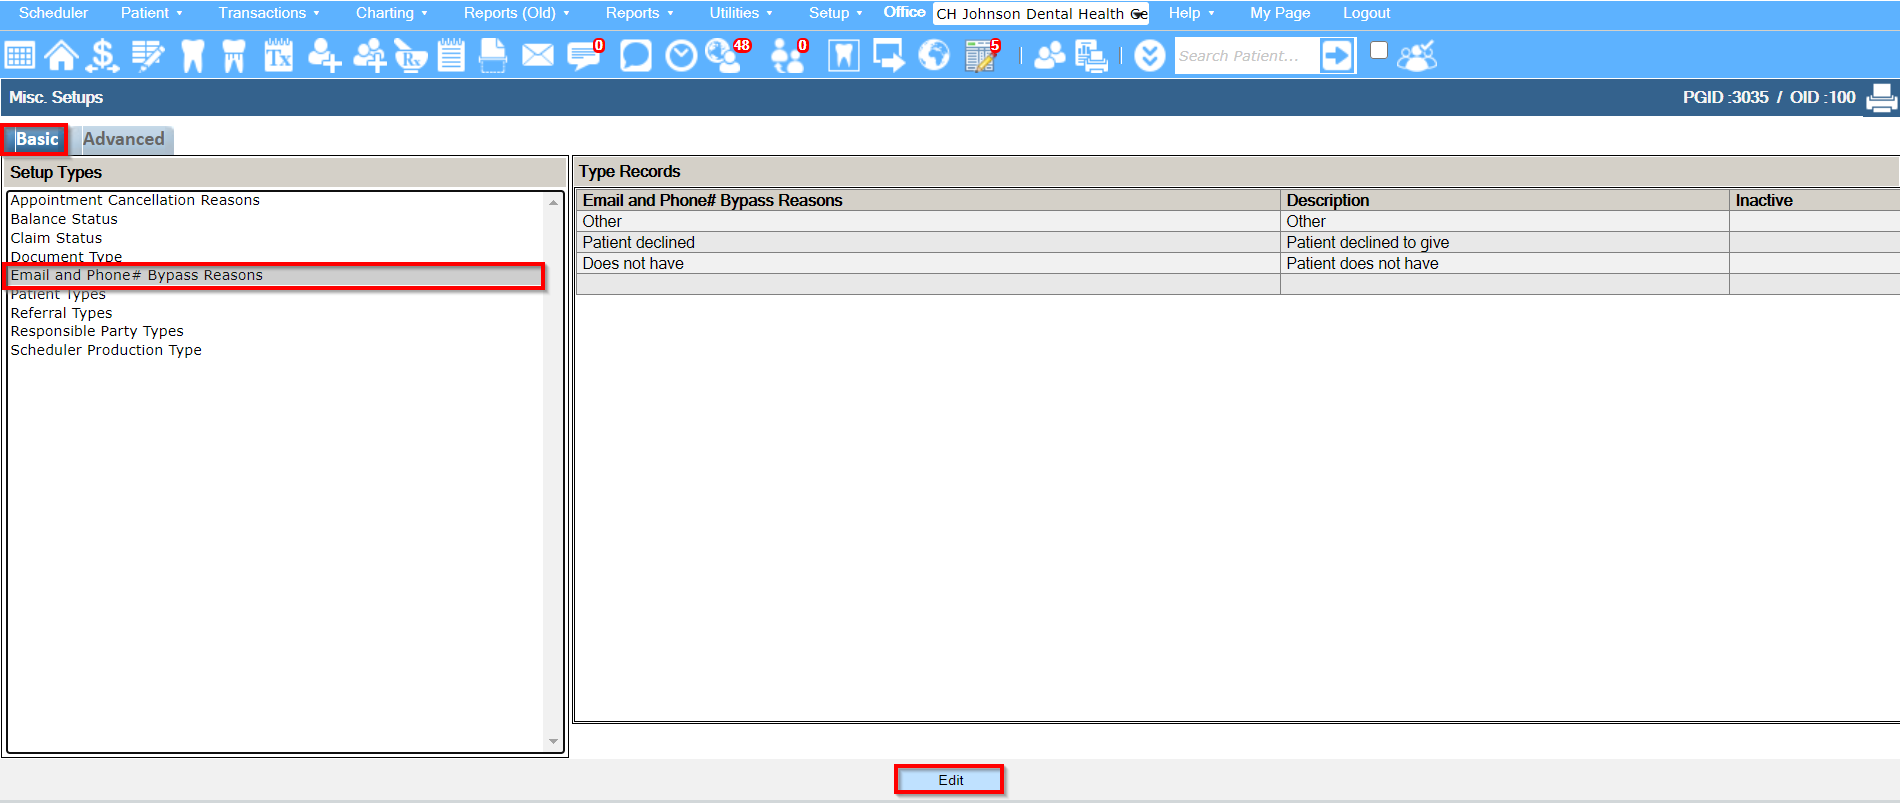Image resolution: width=1900 pixels, height=803 pixels.
Task: Select Email and Phone# Bypass Reasons
Action: pos(276,275)
